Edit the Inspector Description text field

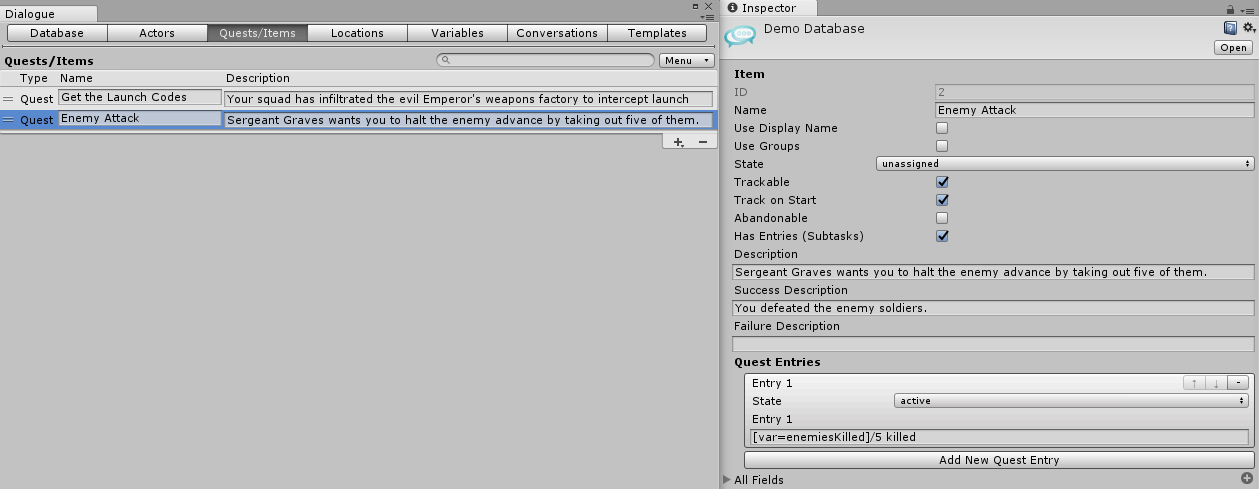click(x=993, y=272)
